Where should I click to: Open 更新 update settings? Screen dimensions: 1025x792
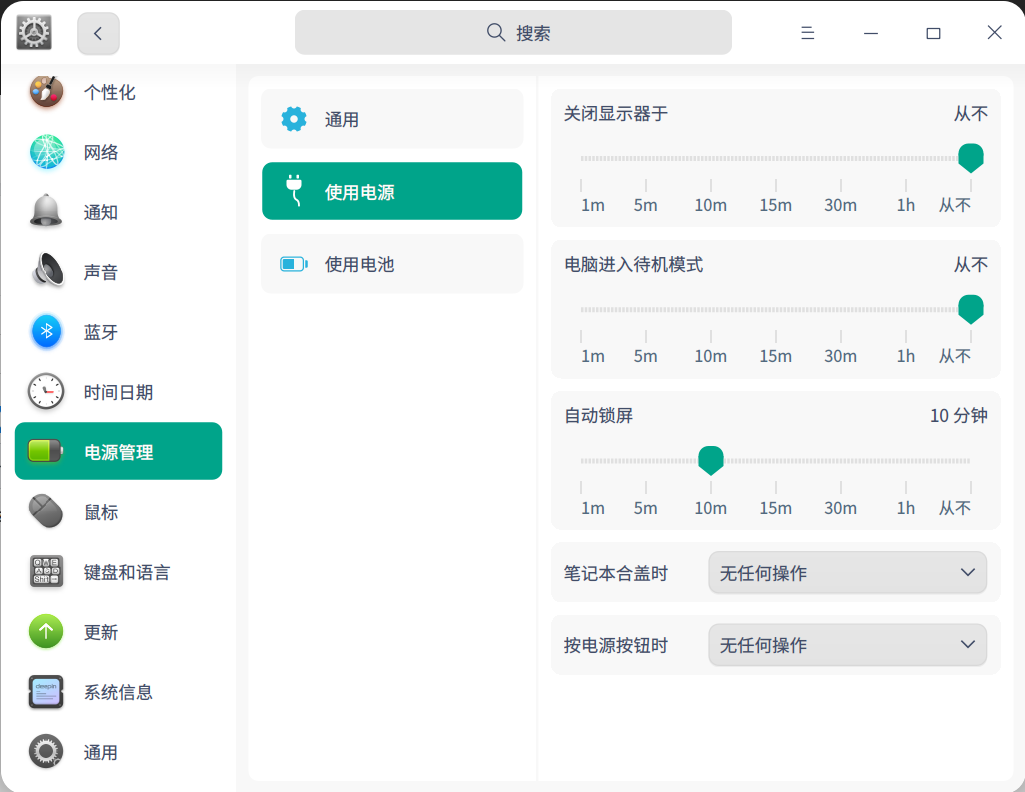point(100,632)
